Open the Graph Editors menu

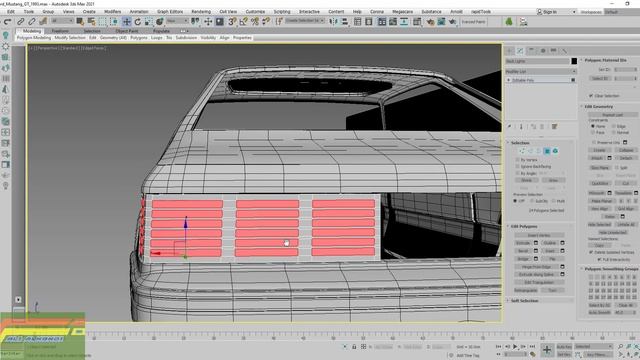click(x=170, y=12)
